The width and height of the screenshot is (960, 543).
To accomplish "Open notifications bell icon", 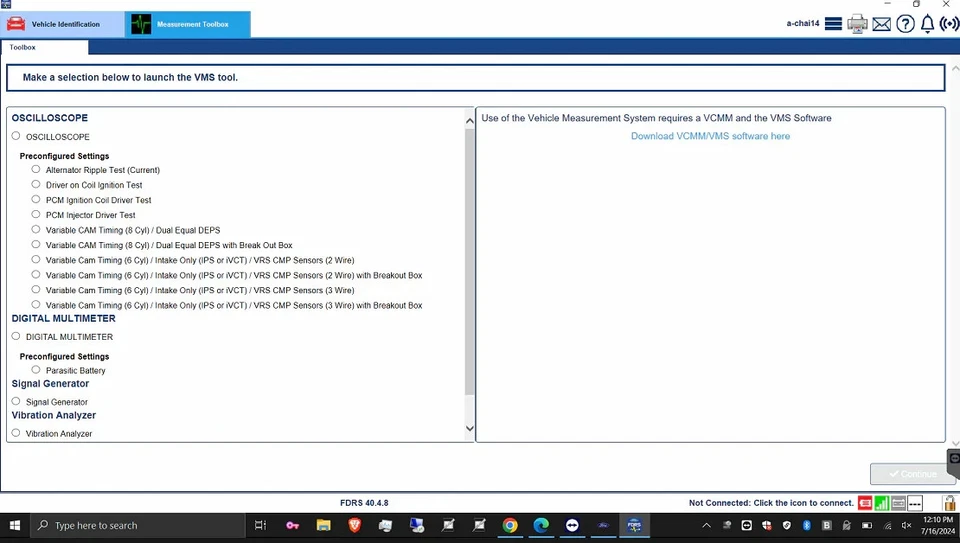I will click(928, 24).
